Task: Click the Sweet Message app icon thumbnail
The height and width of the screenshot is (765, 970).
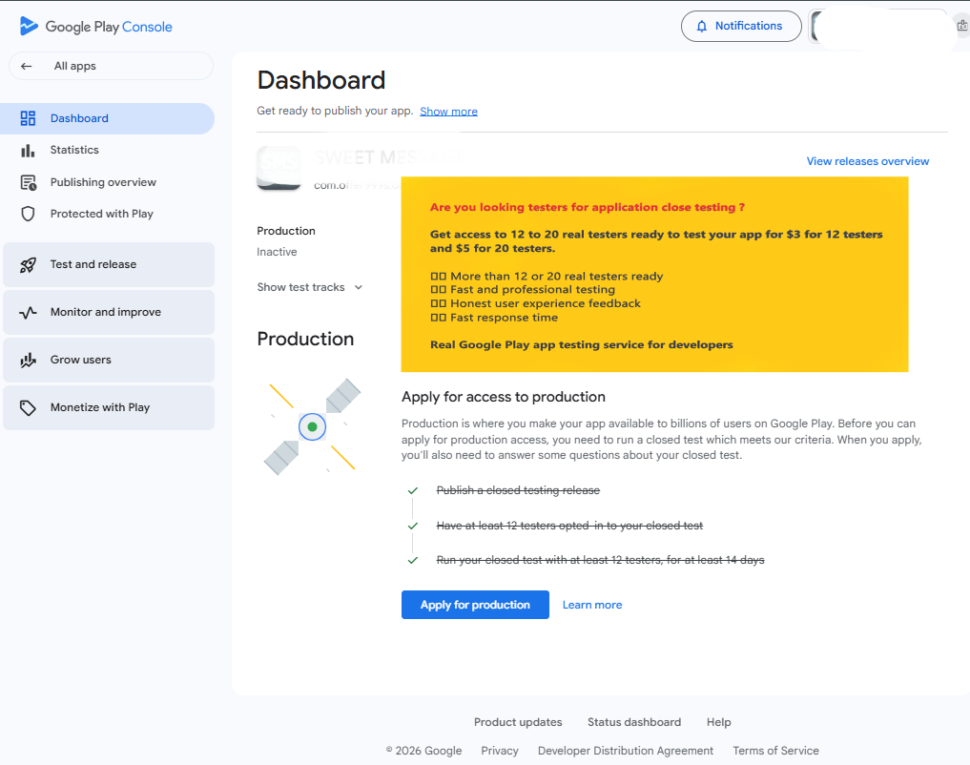Action: coord(279,168)
